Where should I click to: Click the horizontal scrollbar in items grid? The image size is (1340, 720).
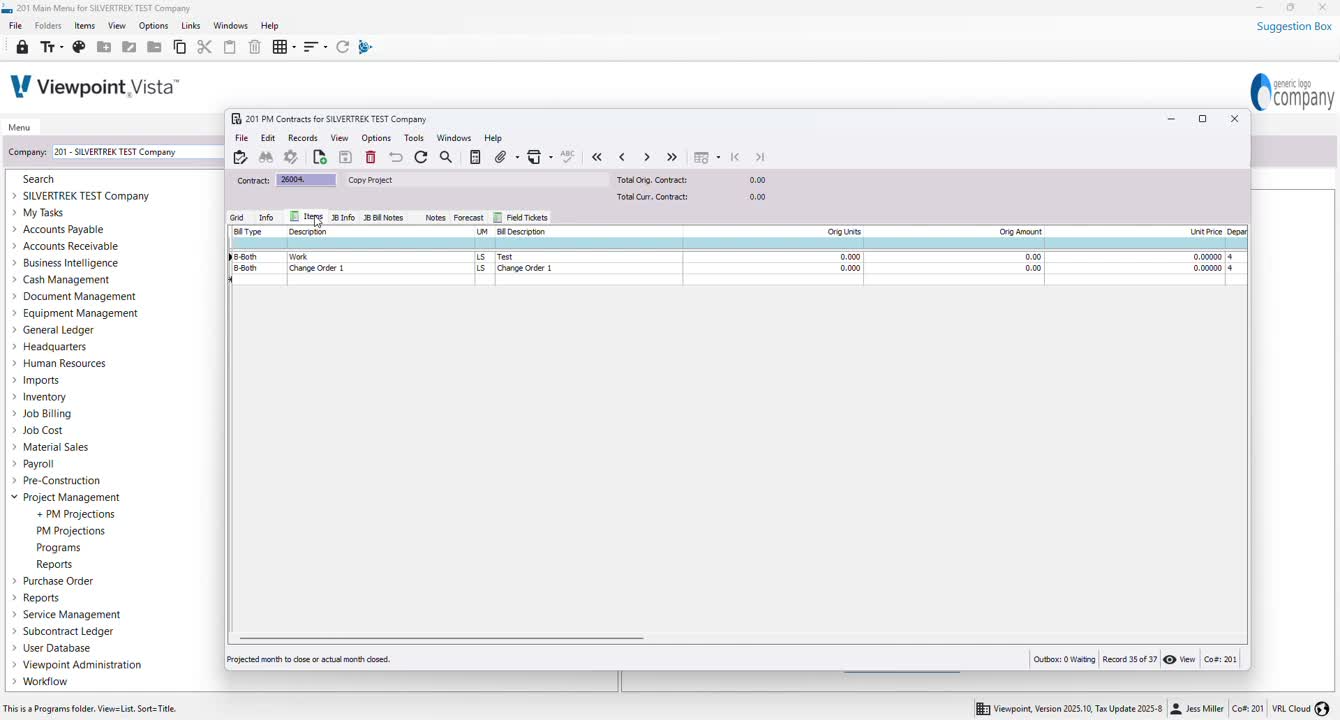[x=441, y=638]
